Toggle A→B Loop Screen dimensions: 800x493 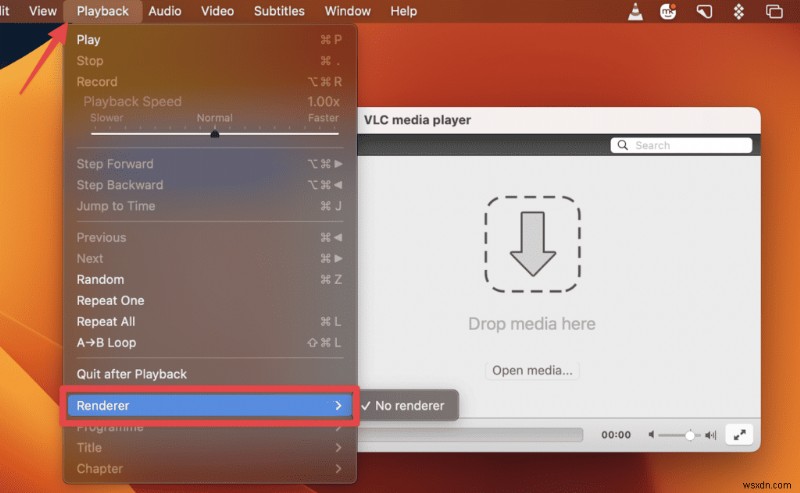pyautogui.click(x=209, y=342)
